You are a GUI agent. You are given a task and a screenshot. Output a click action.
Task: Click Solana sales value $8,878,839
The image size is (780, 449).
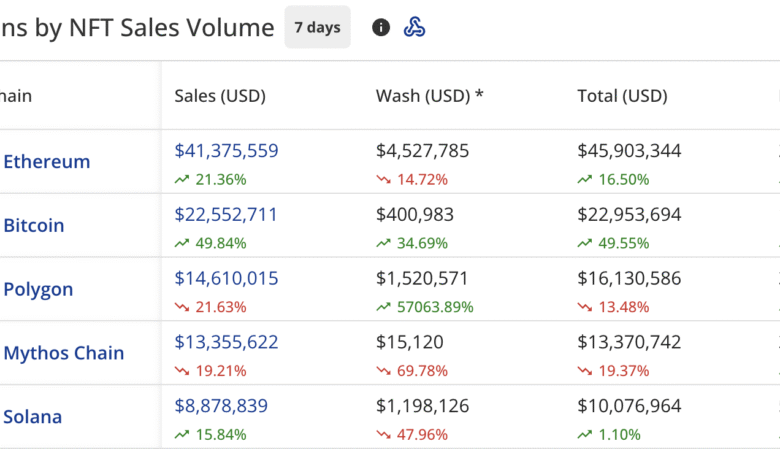pyautogui.click(x=221, y=406)
